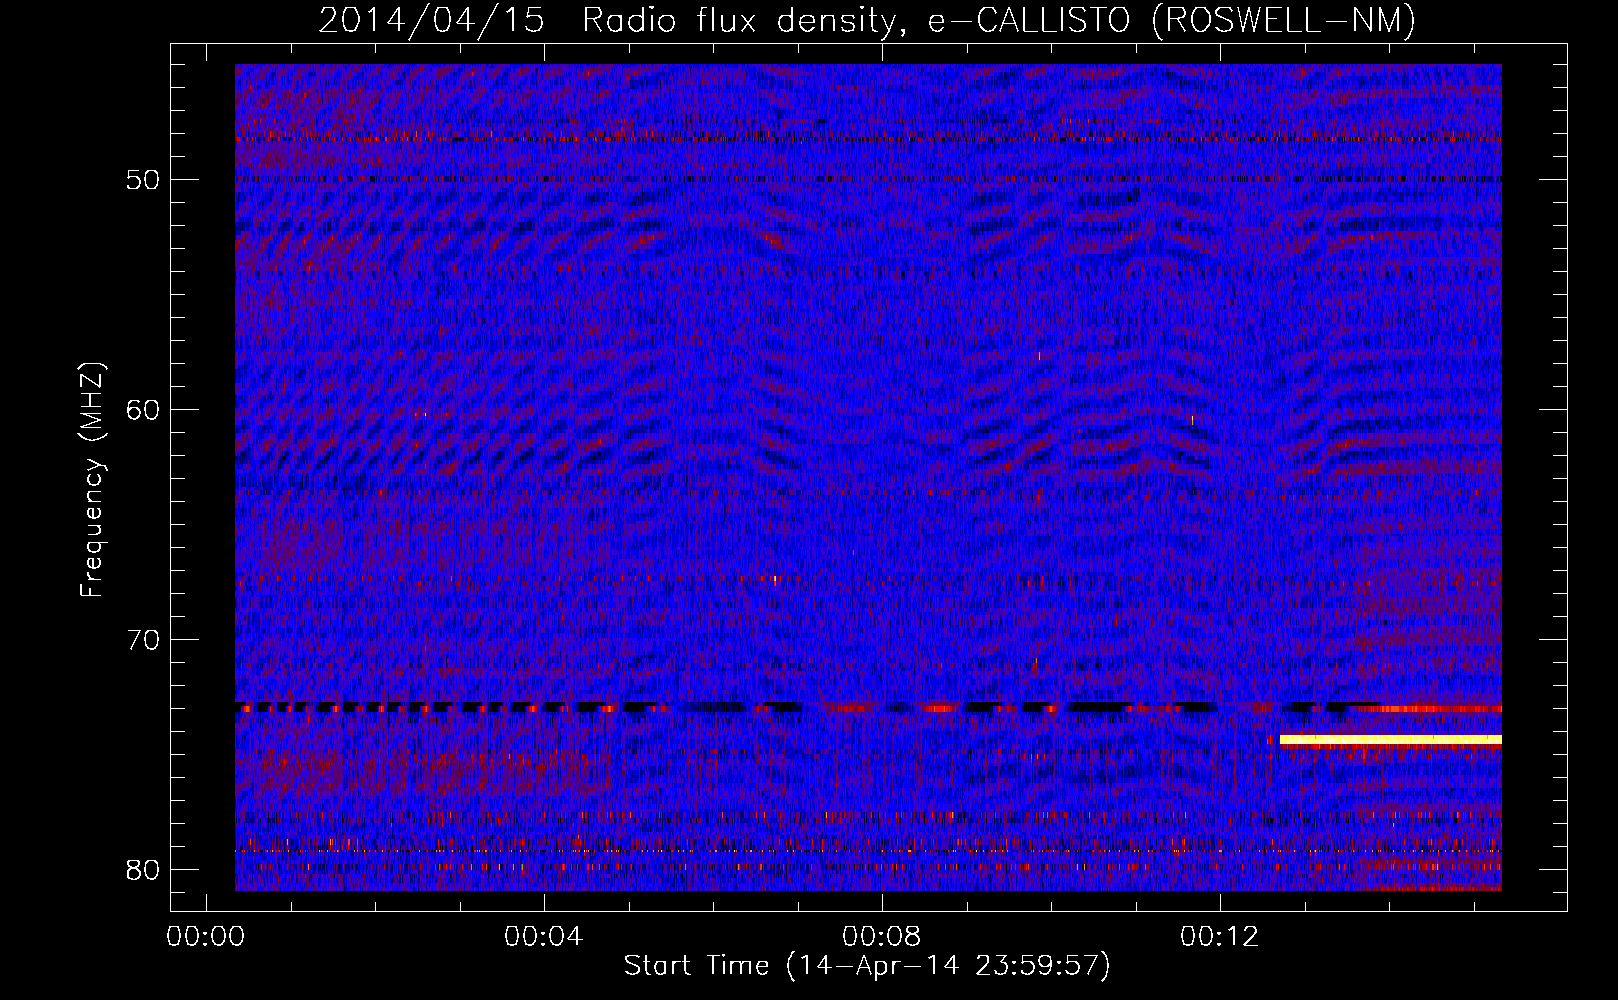This screenshot has width=1618, height=1000.
Task: Click the '80' frequency tick label
Action: [143, 870]
